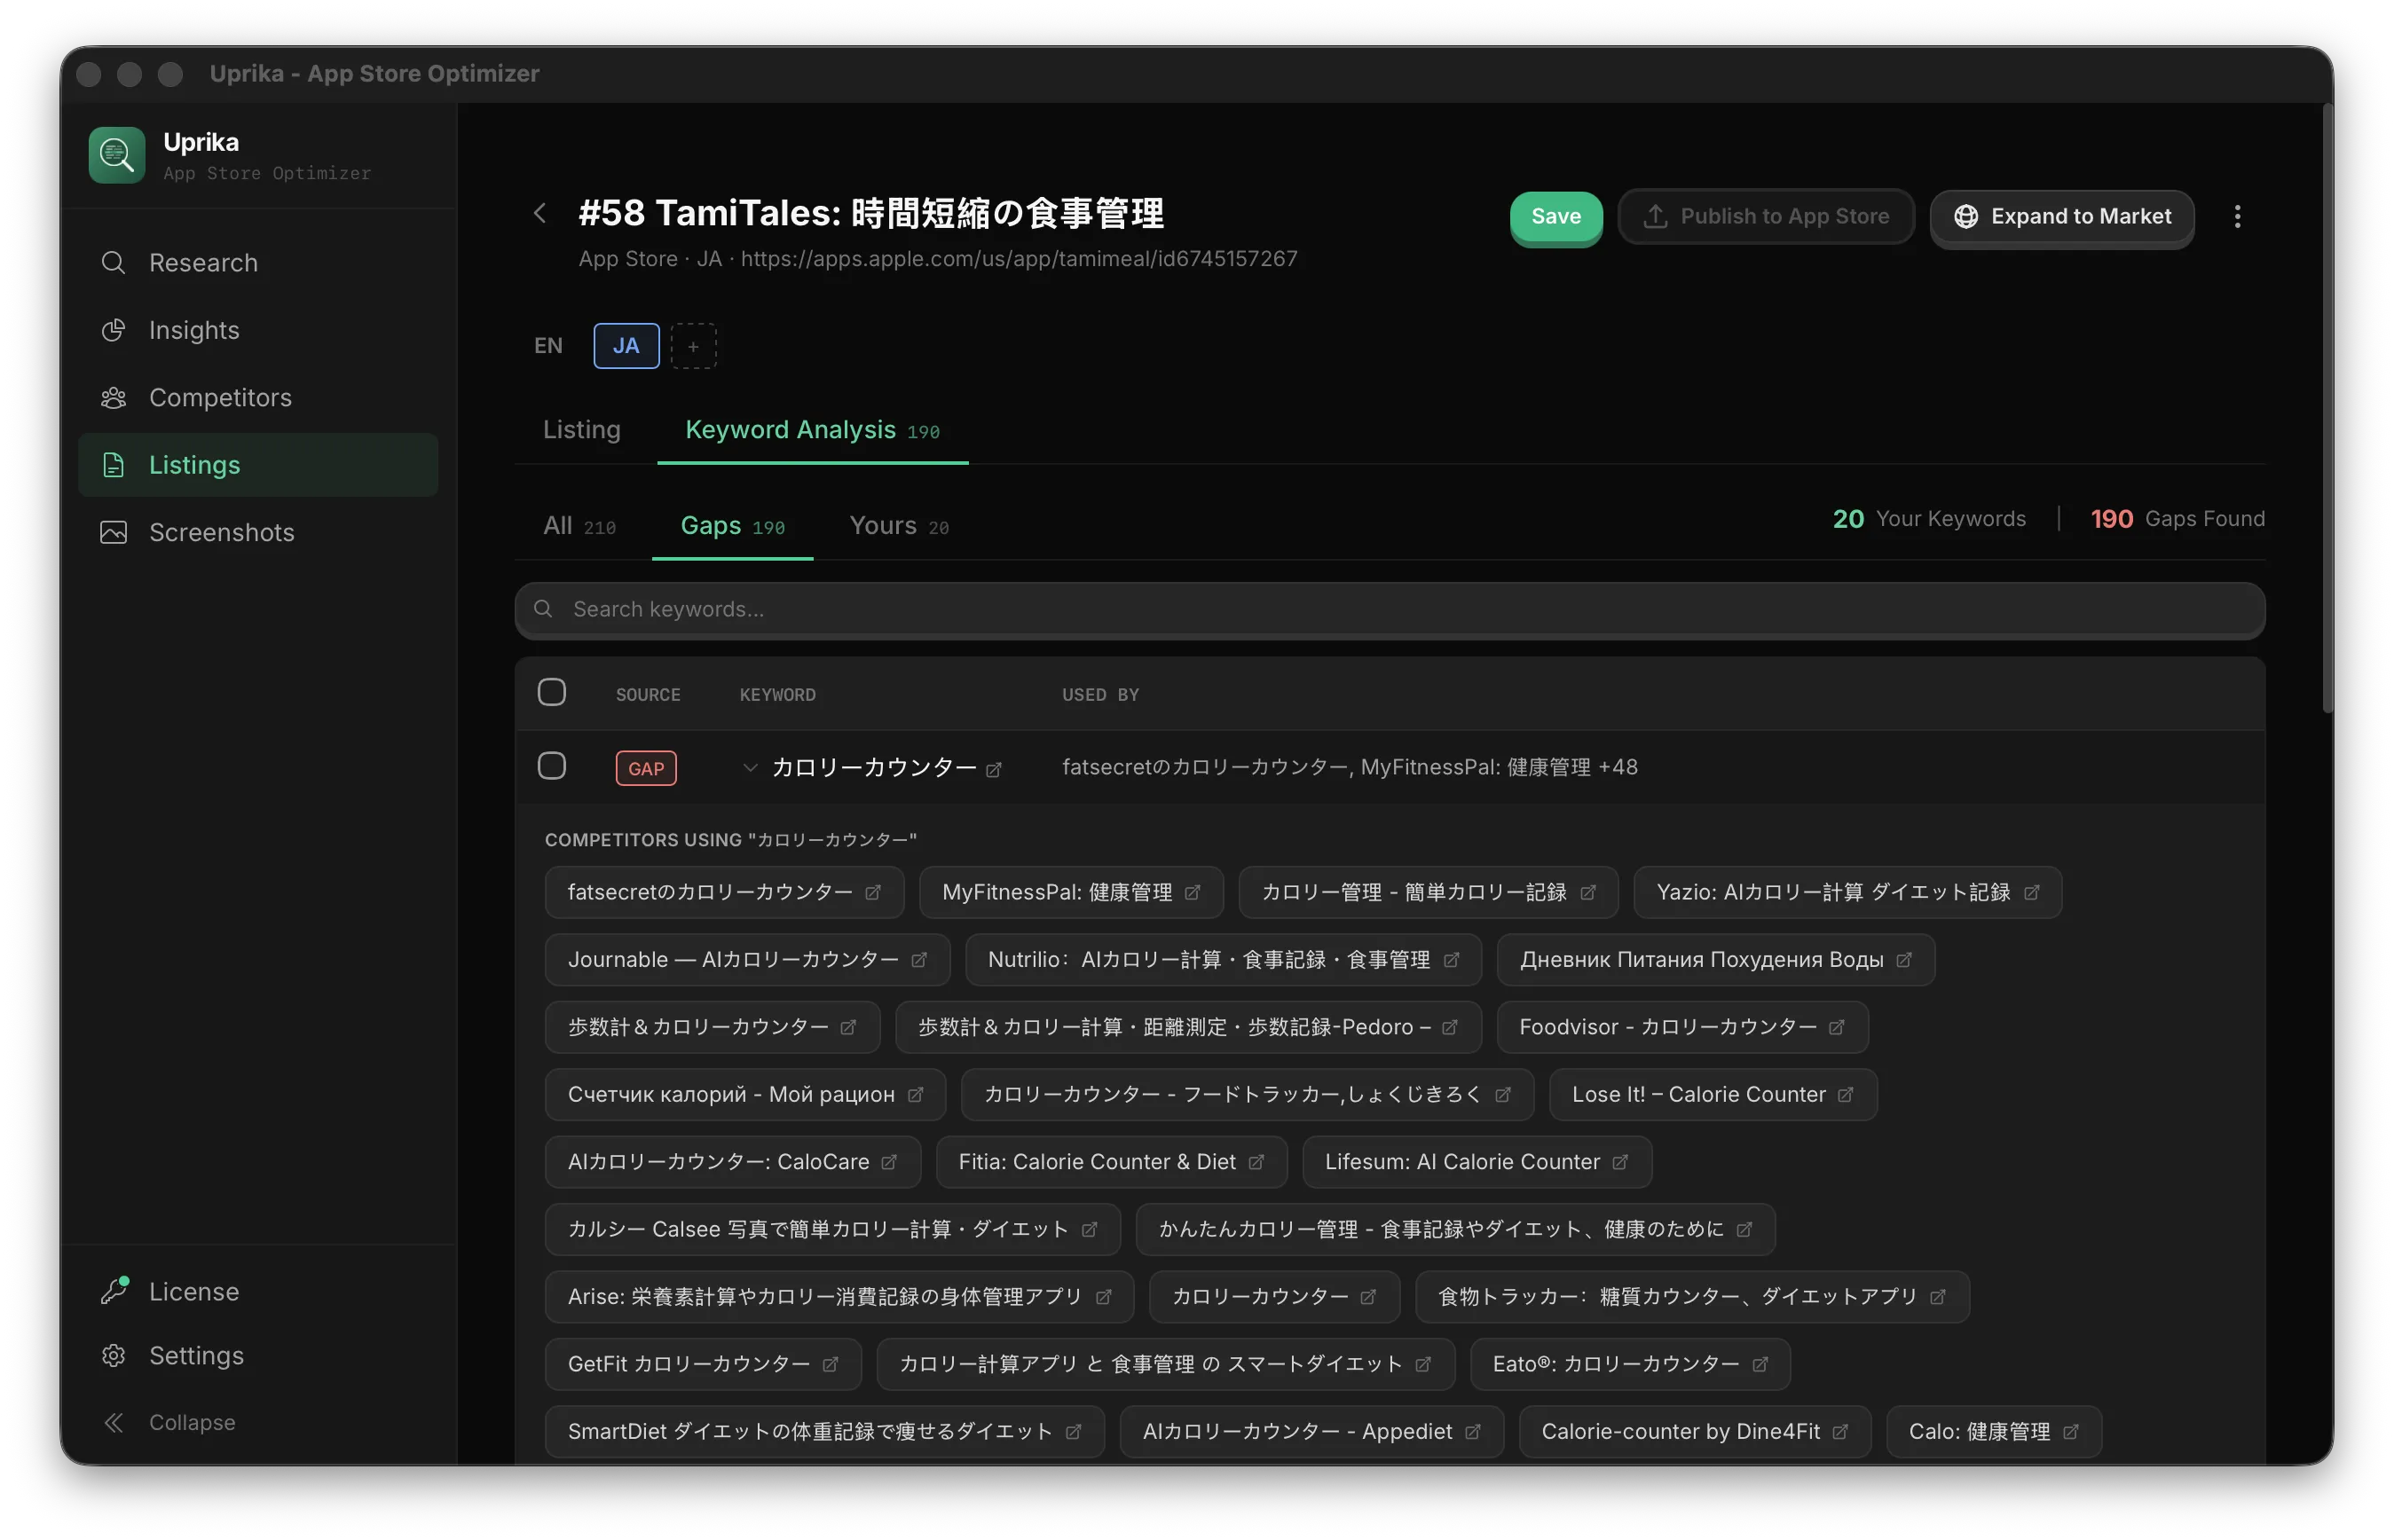Click the 190 Gaps Found counter
Viewport: 2394px width, 1540px height.
[x=2177, y=519]
